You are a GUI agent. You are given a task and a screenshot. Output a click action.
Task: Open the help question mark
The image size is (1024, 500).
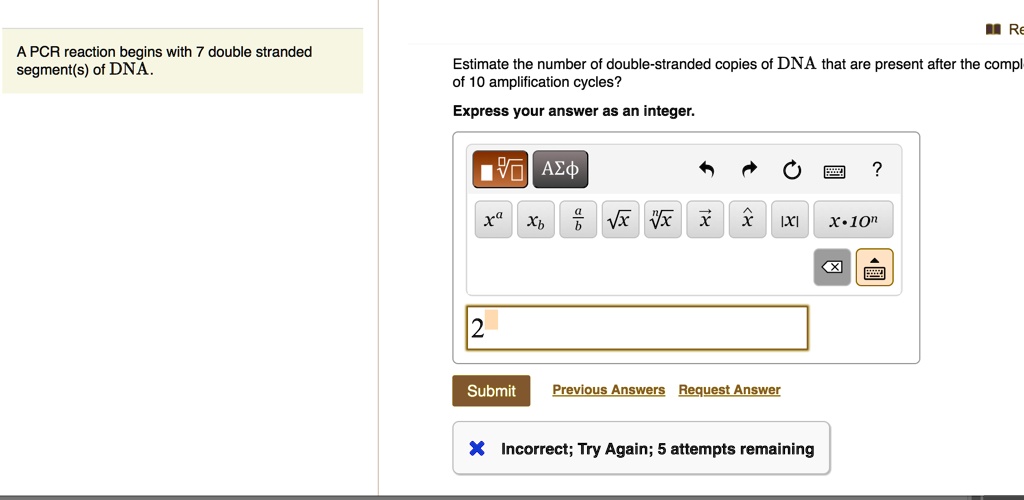[877, 170]
